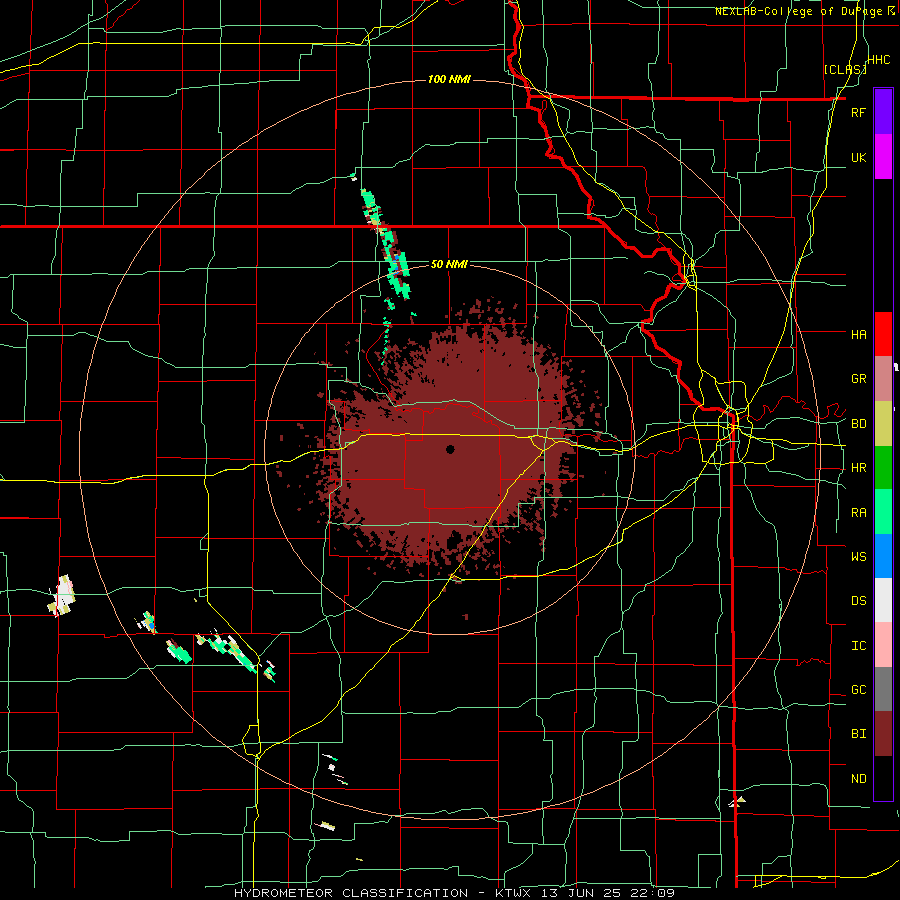This screenshot has width=900, height=900.
Task: Click the GR legend label
Action: point(858,379)
